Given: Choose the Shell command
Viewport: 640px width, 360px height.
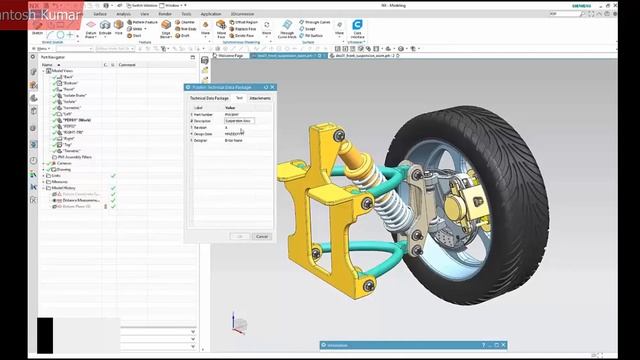Looking at the screenshot, I should (134, 36).
